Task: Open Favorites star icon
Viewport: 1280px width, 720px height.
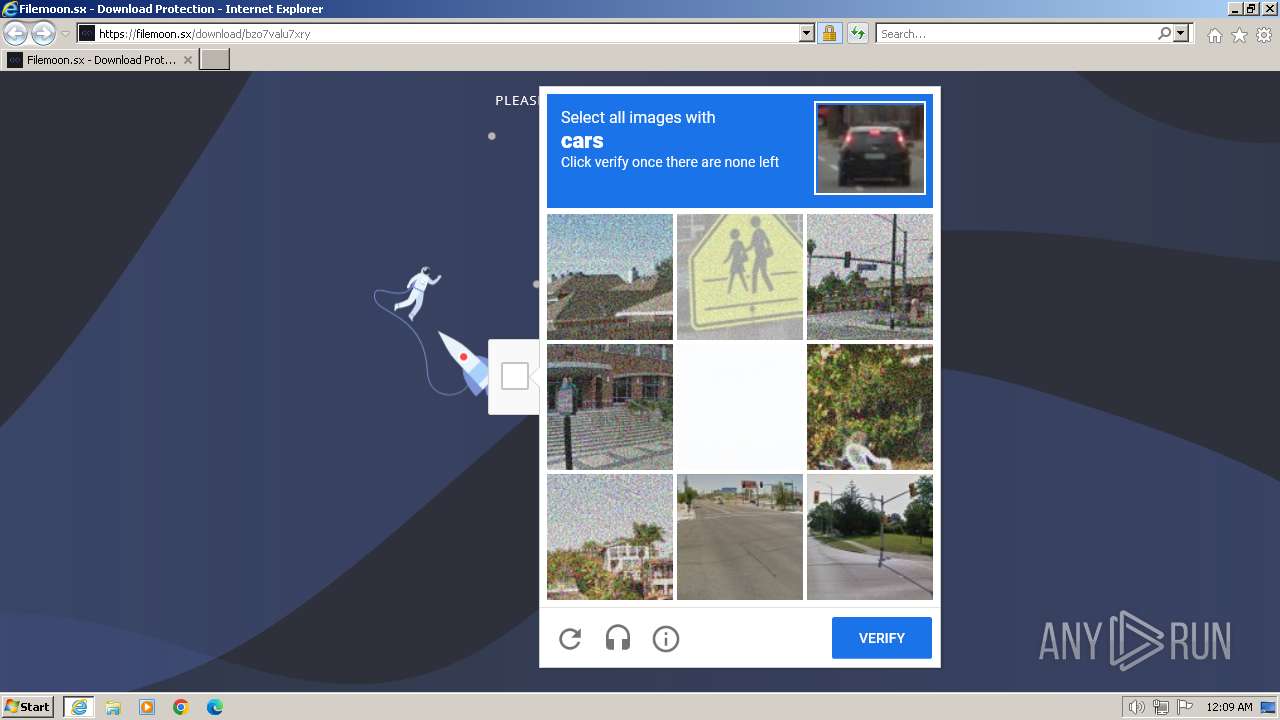Action: pyautogui.click(x=1239, y=35)
